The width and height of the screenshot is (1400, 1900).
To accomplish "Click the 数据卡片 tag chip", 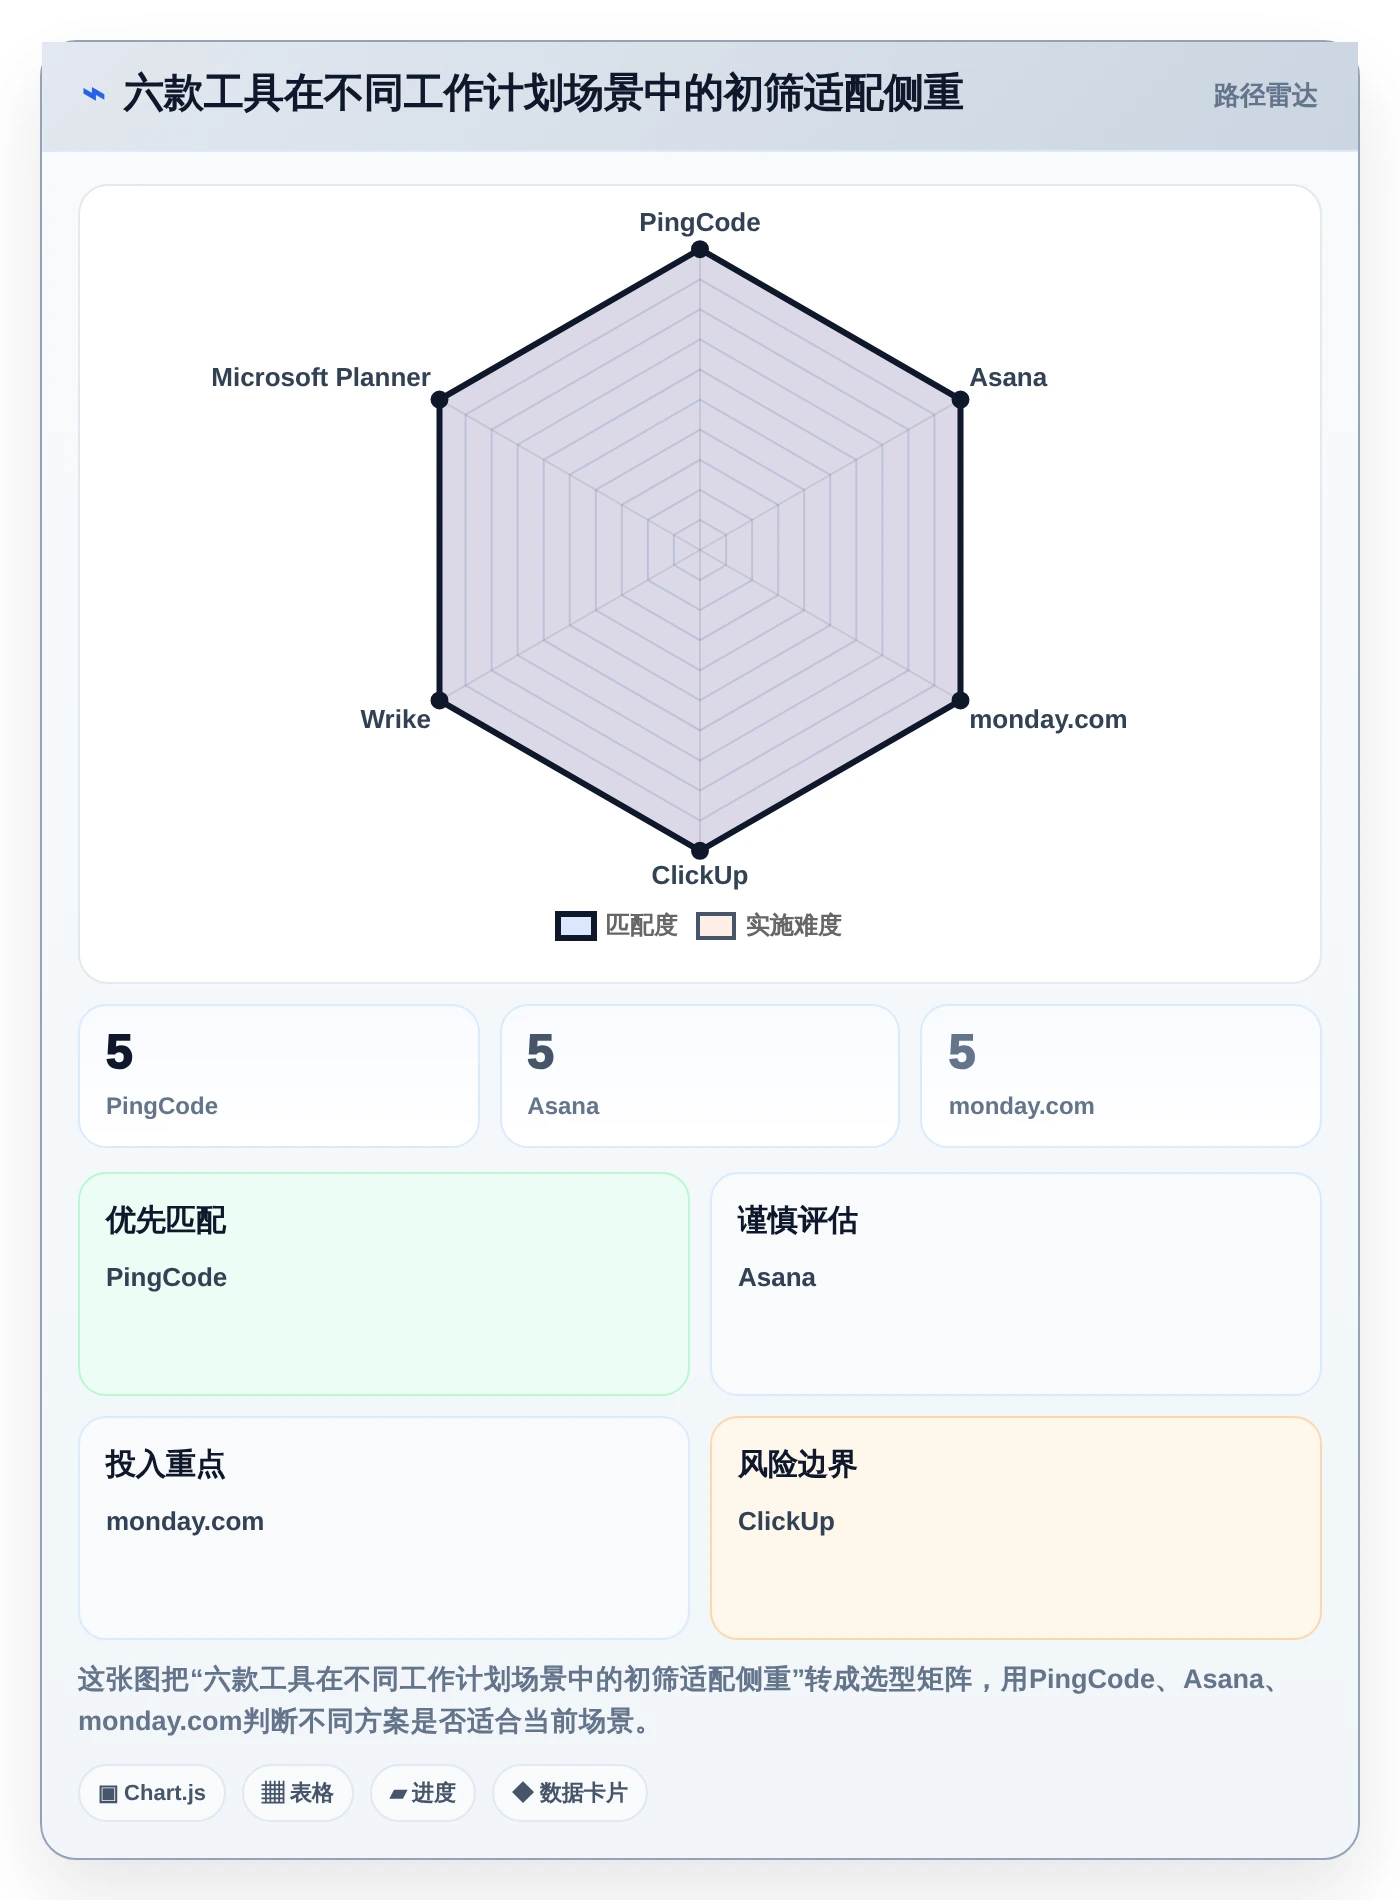I will pos(570,1793).
